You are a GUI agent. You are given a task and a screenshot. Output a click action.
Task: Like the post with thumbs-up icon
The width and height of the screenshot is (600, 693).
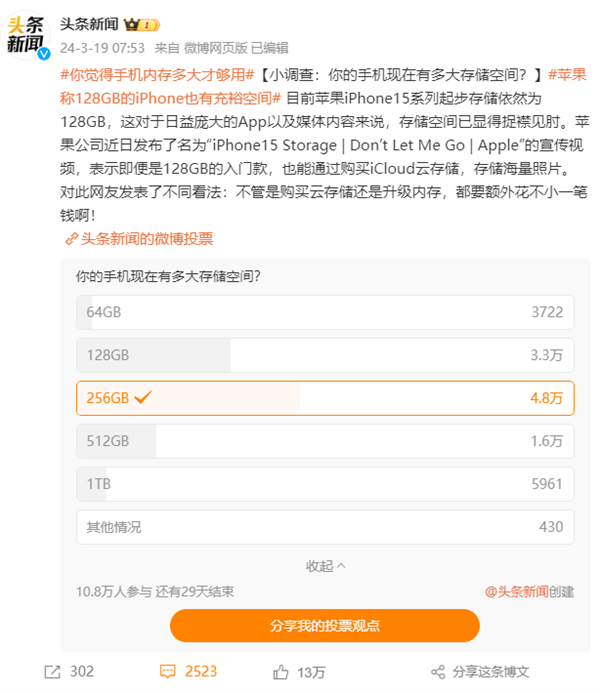point(282,671)
